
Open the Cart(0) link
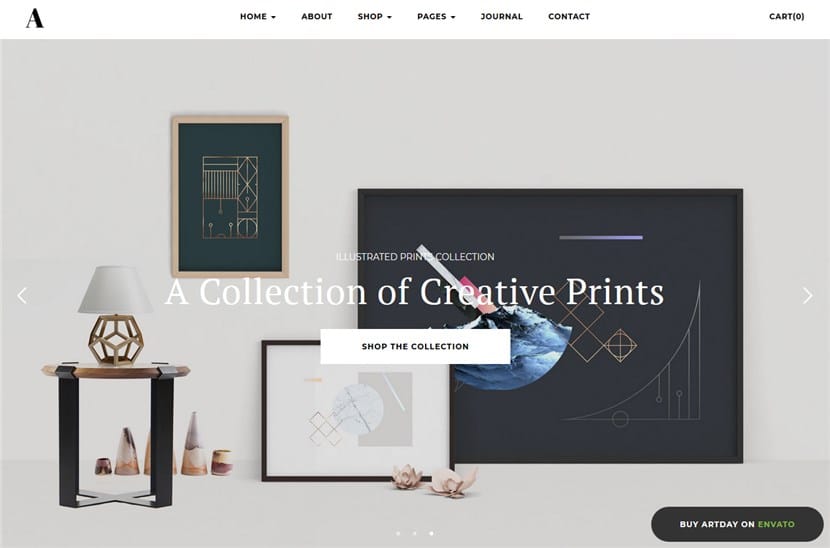click(787, 16)
